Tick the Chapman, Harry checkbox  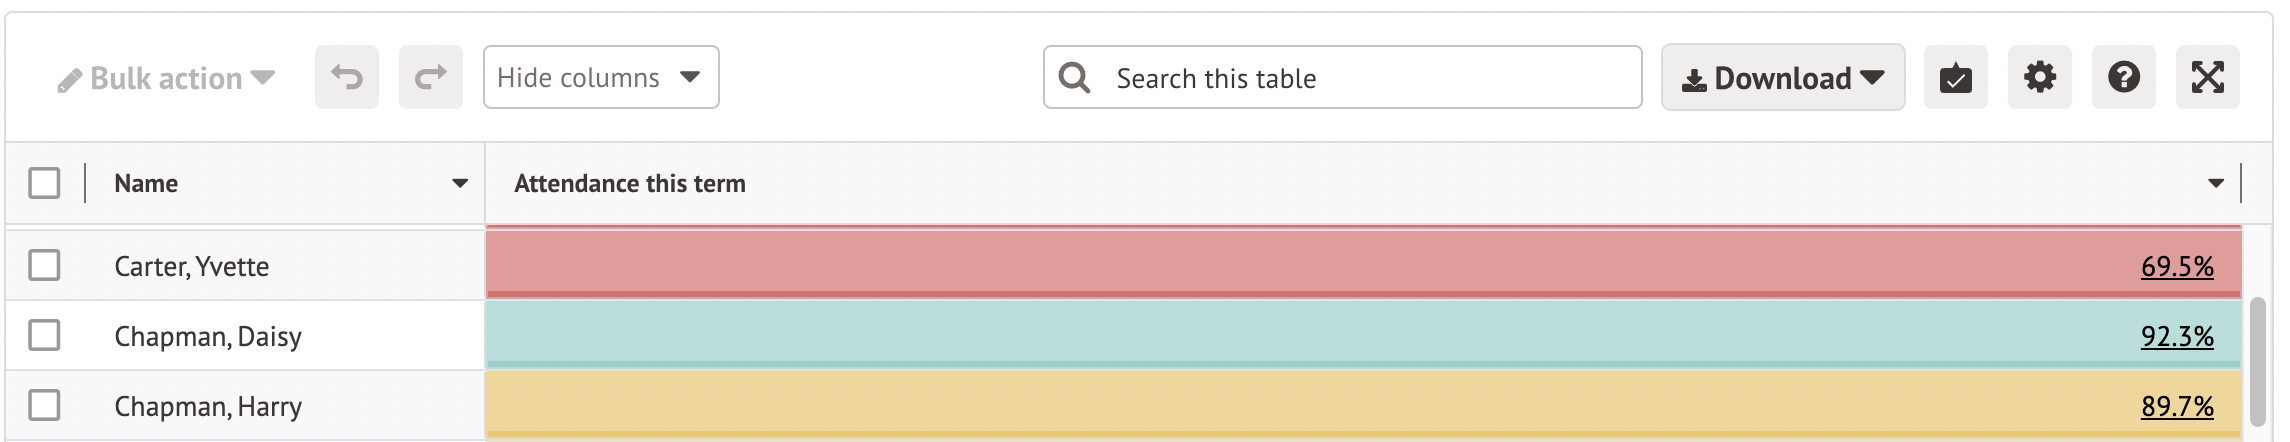click(x=44, y=405)
